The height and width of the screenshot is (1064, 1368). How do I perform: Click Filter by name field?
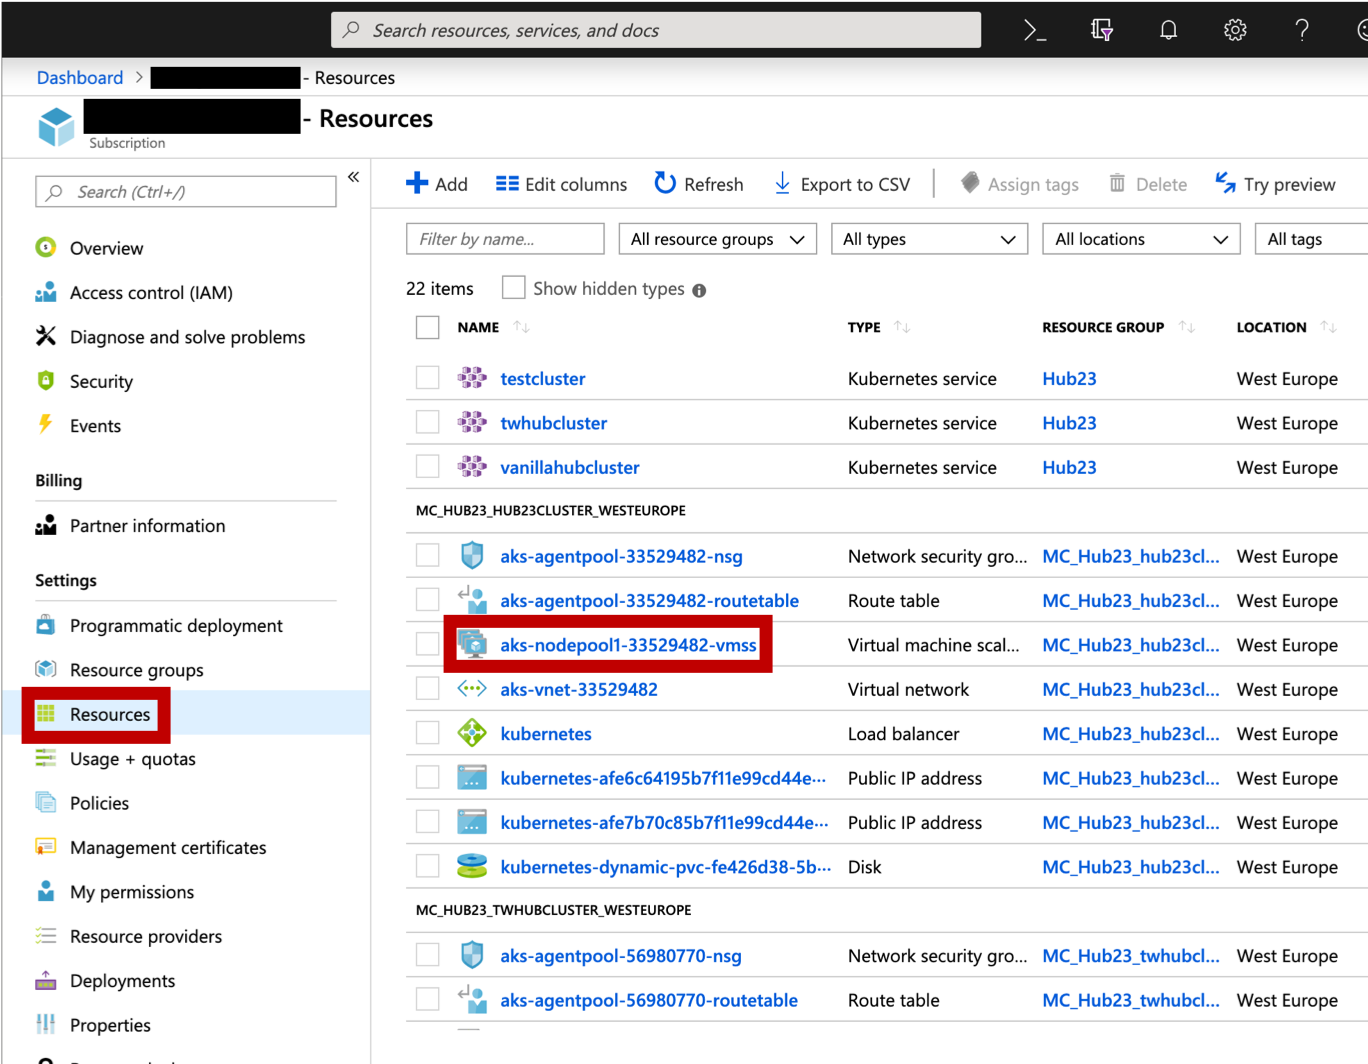[505, 239]
